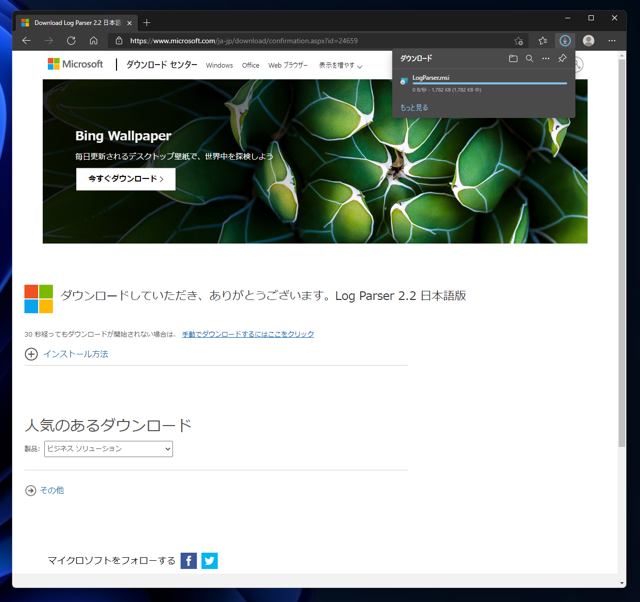This screenshot has width=640, height=602.
Task: Toggle the downloads toolbar icon
Action: (x=565, y=40)
